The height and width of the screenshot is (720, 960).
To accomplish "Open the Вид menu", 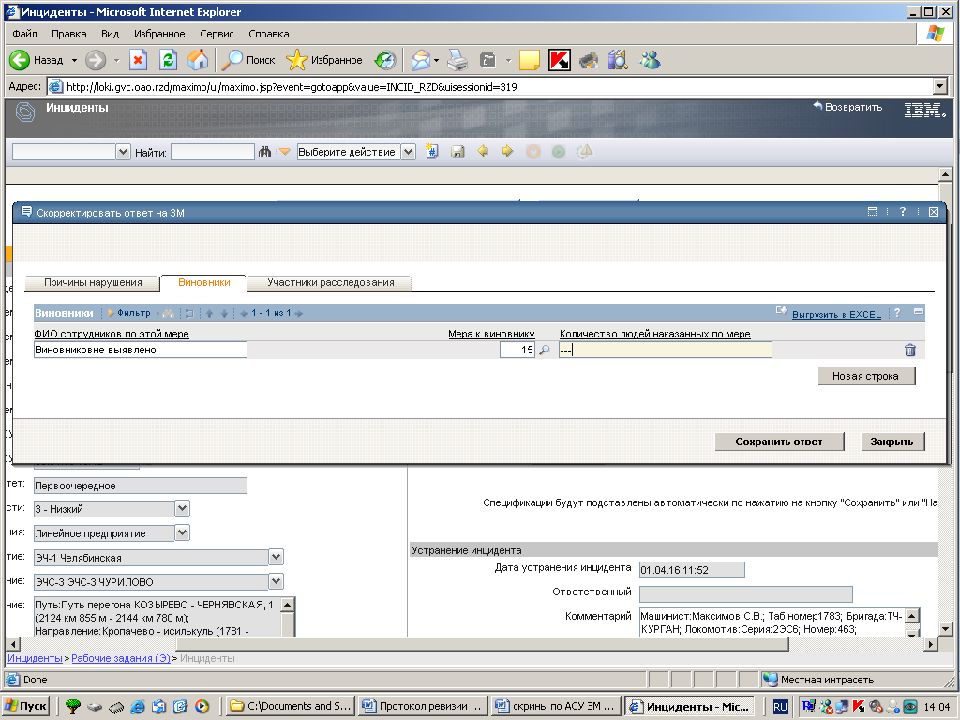I will (x=110, y=34).
